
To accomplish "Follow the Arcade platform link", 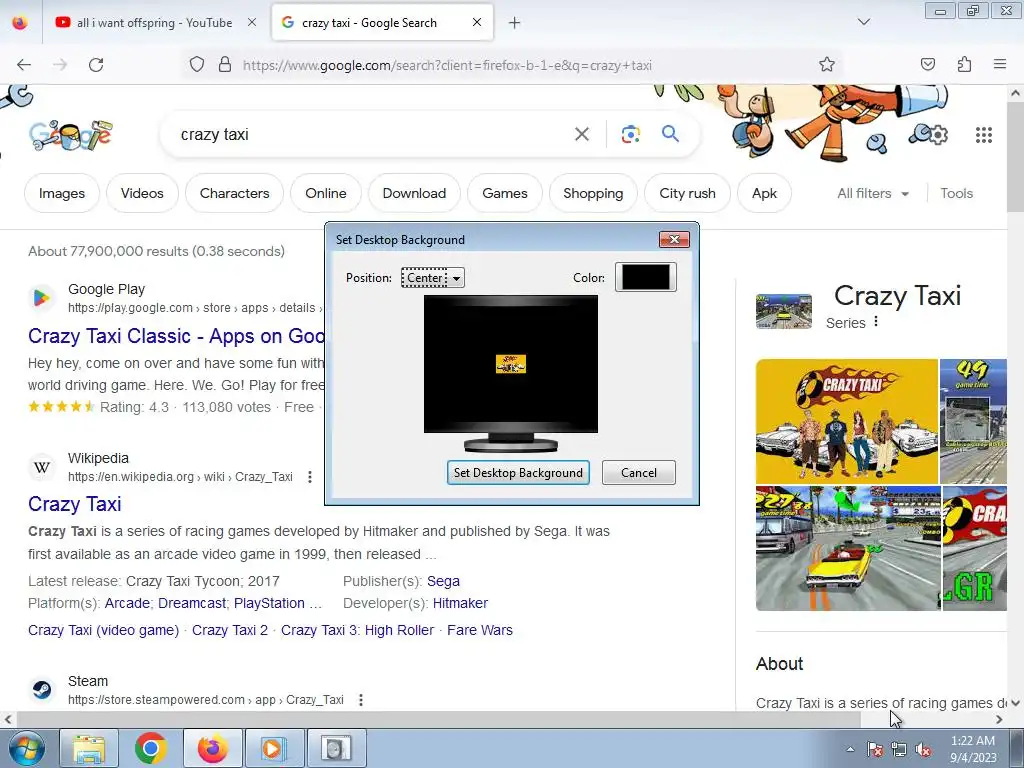I will click(127, 603).
